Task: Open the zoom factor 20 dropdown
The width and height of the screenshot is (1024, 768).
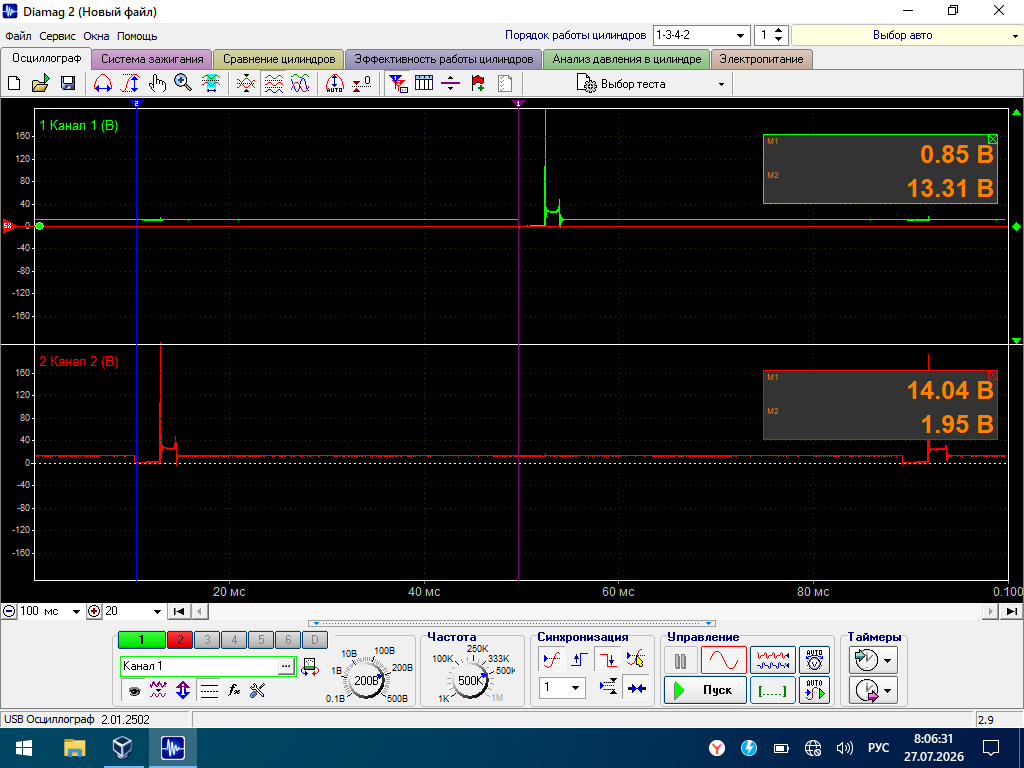Action: [157, 611]
